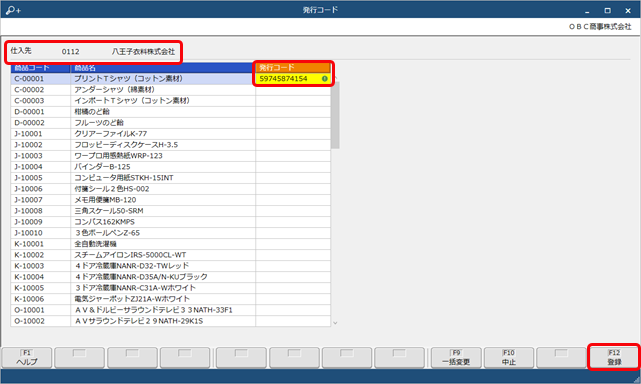Select row K-10002
The image size is (641, 384).
pos(170,255)
